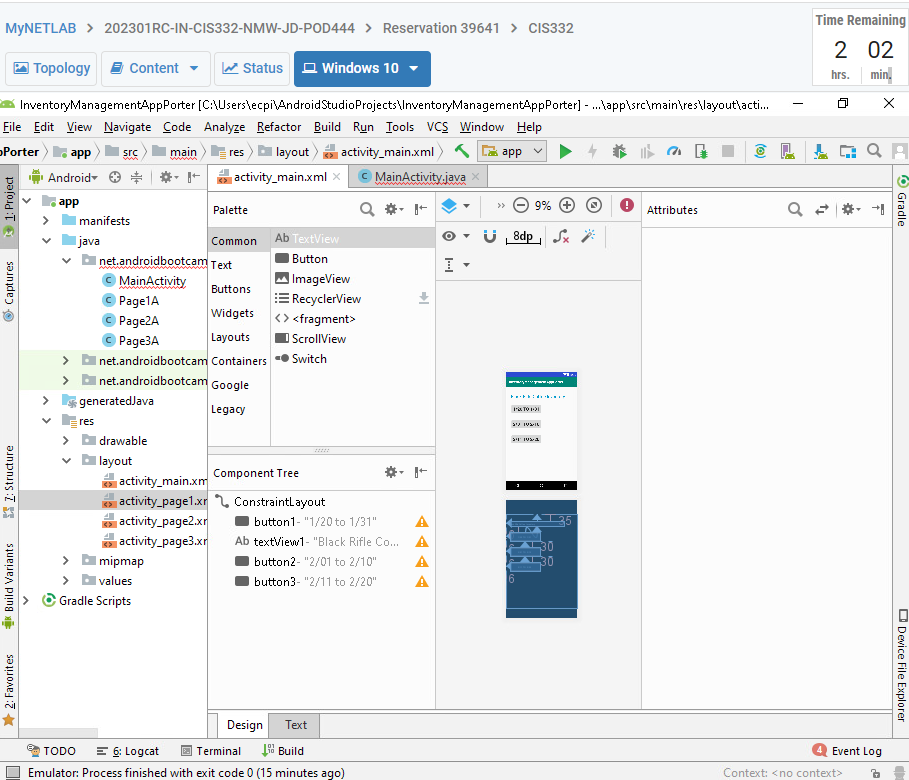Click Zoom to Fit Screen icon
909x780 pixels.
coord(594,205)
